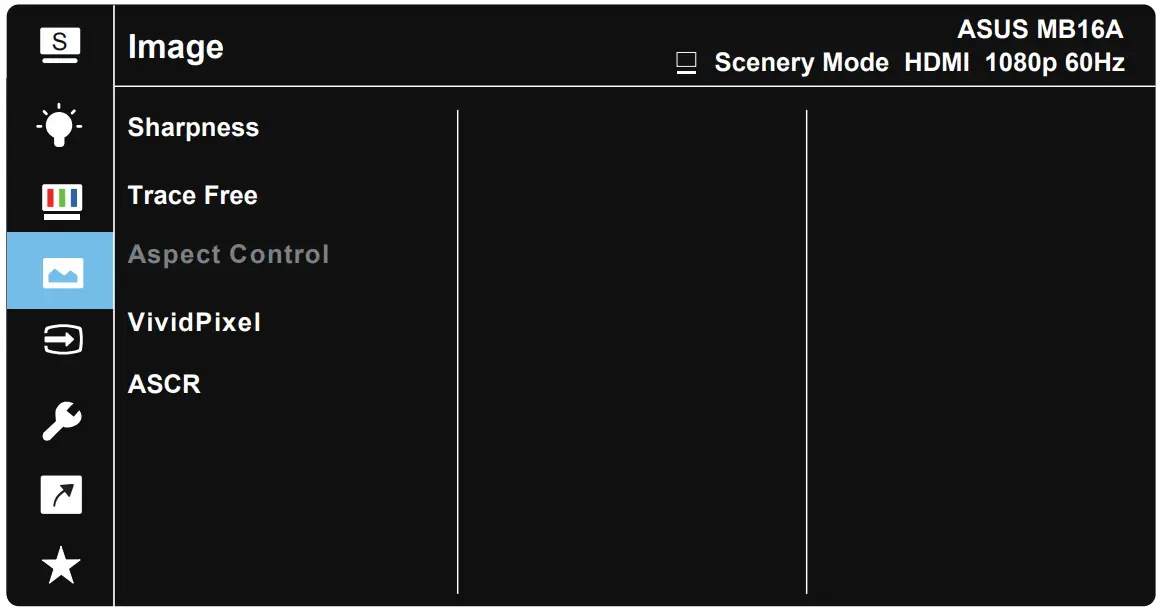Open the ASCR option

(164, 384)
